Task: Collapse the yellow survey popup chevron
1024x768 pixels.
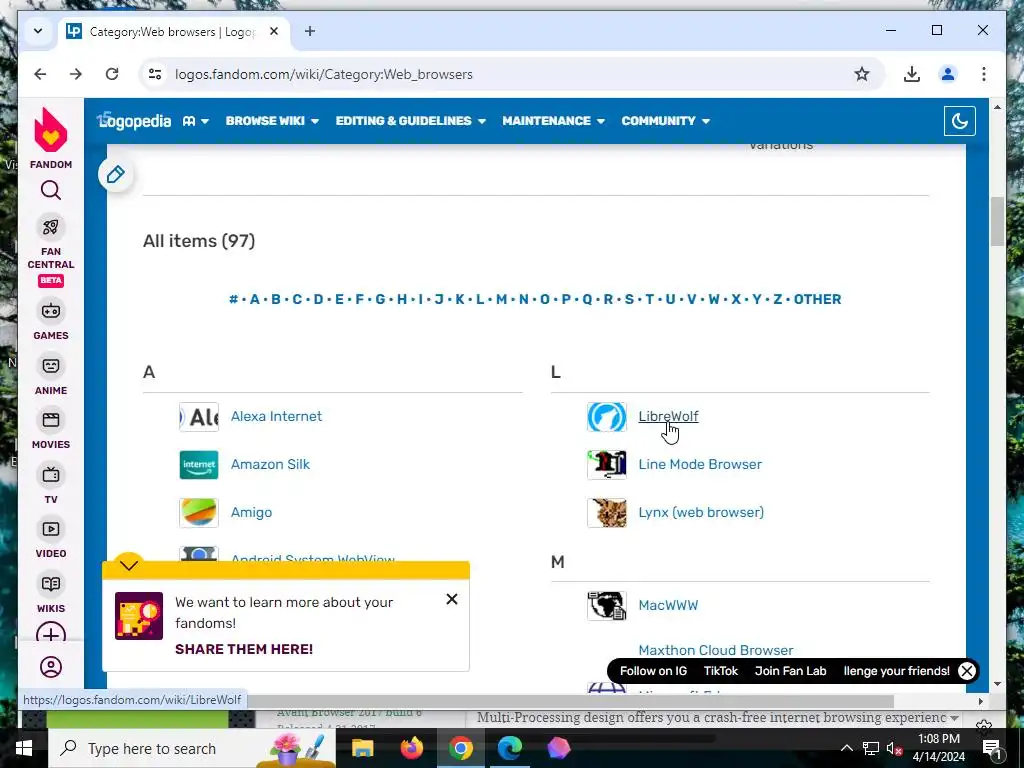Action: coord(129,565)
